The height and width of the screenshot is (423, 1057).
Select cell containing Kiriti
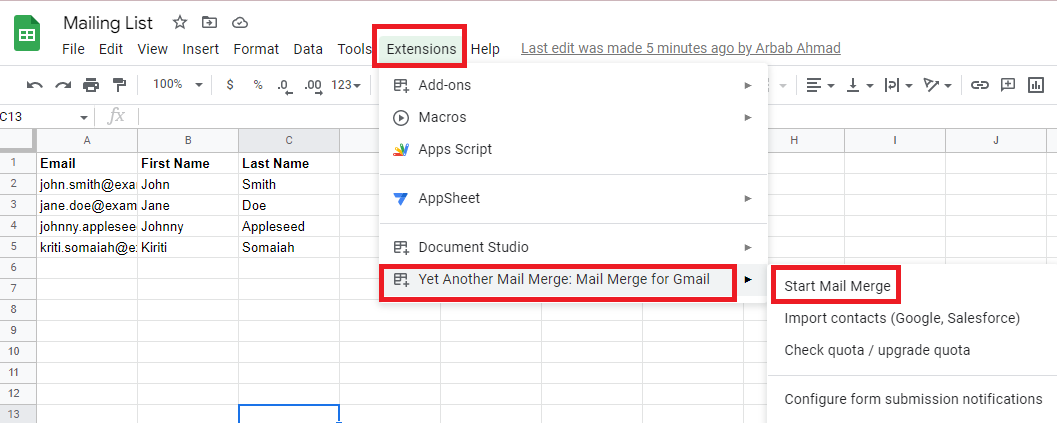point(188,248)
